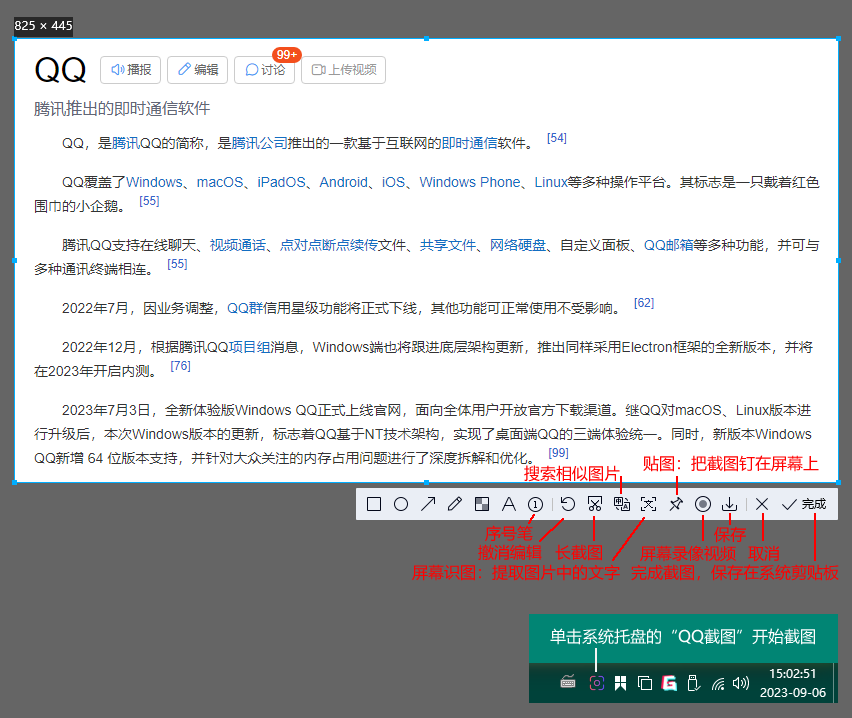Select the numbered sequence marker tool
This screenshot has height=718, width=852.
tap(535, 504)
